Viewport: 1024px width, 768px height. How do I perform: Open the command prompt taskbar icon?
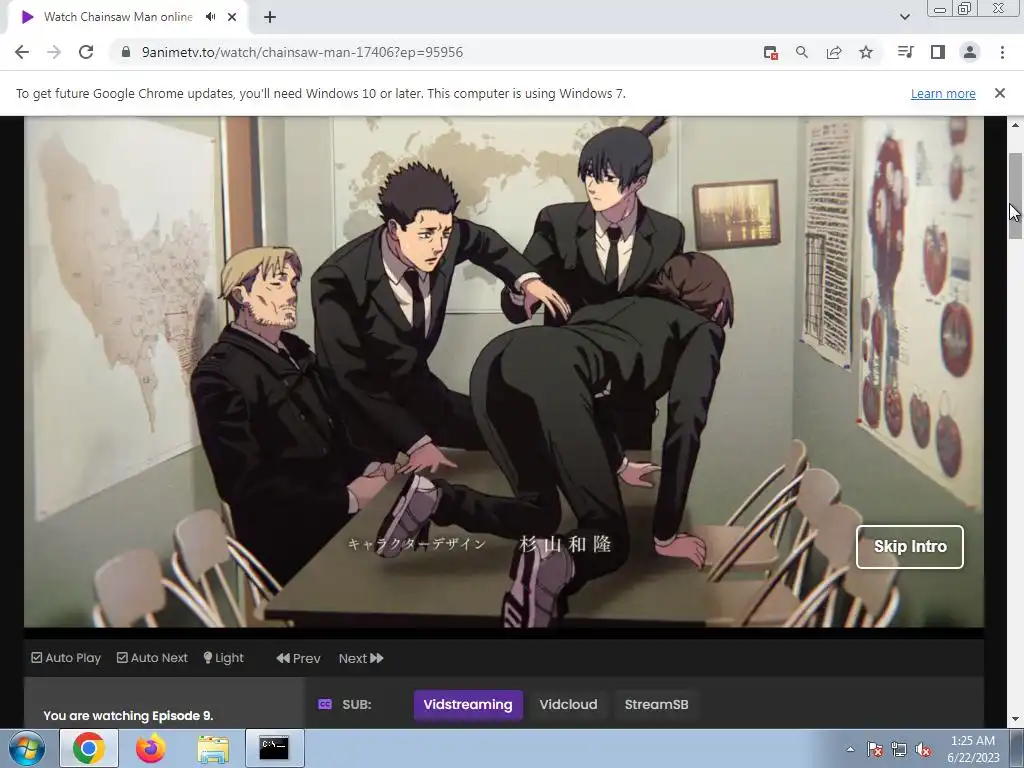point(274,748)
